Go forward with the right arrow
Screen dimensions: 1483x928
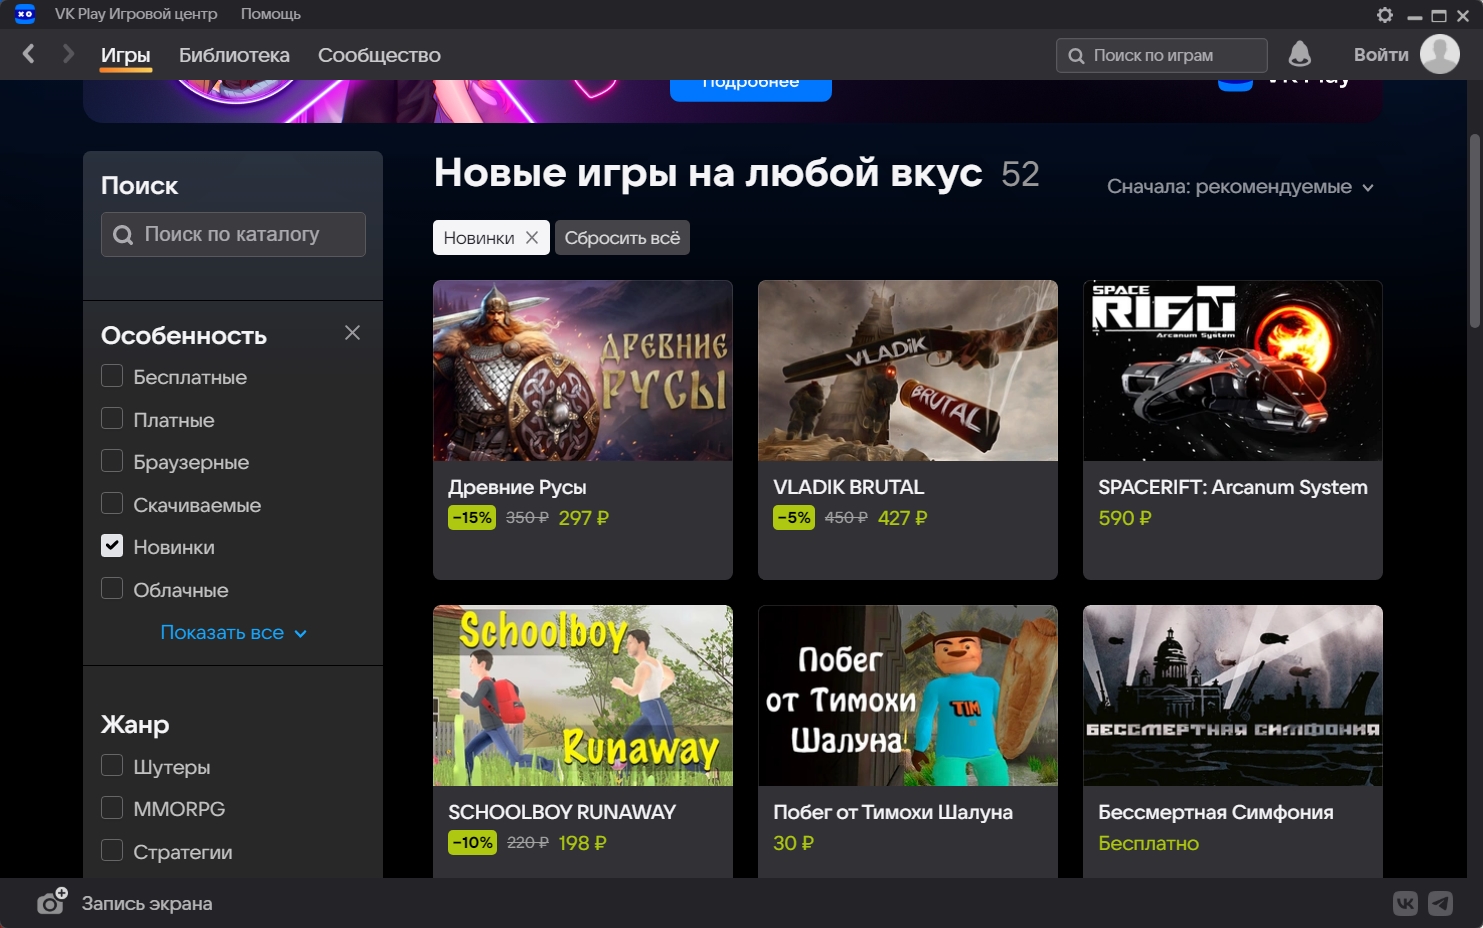(68, 54)
